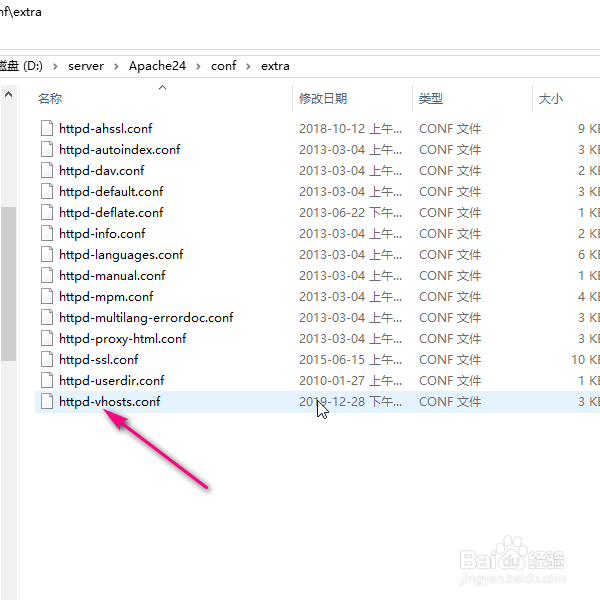Image resolution: width=600 pixels, height=600 pixels.
Task: Select file name httpd-vhosts.conf
Action: click(x=109, y=402)
